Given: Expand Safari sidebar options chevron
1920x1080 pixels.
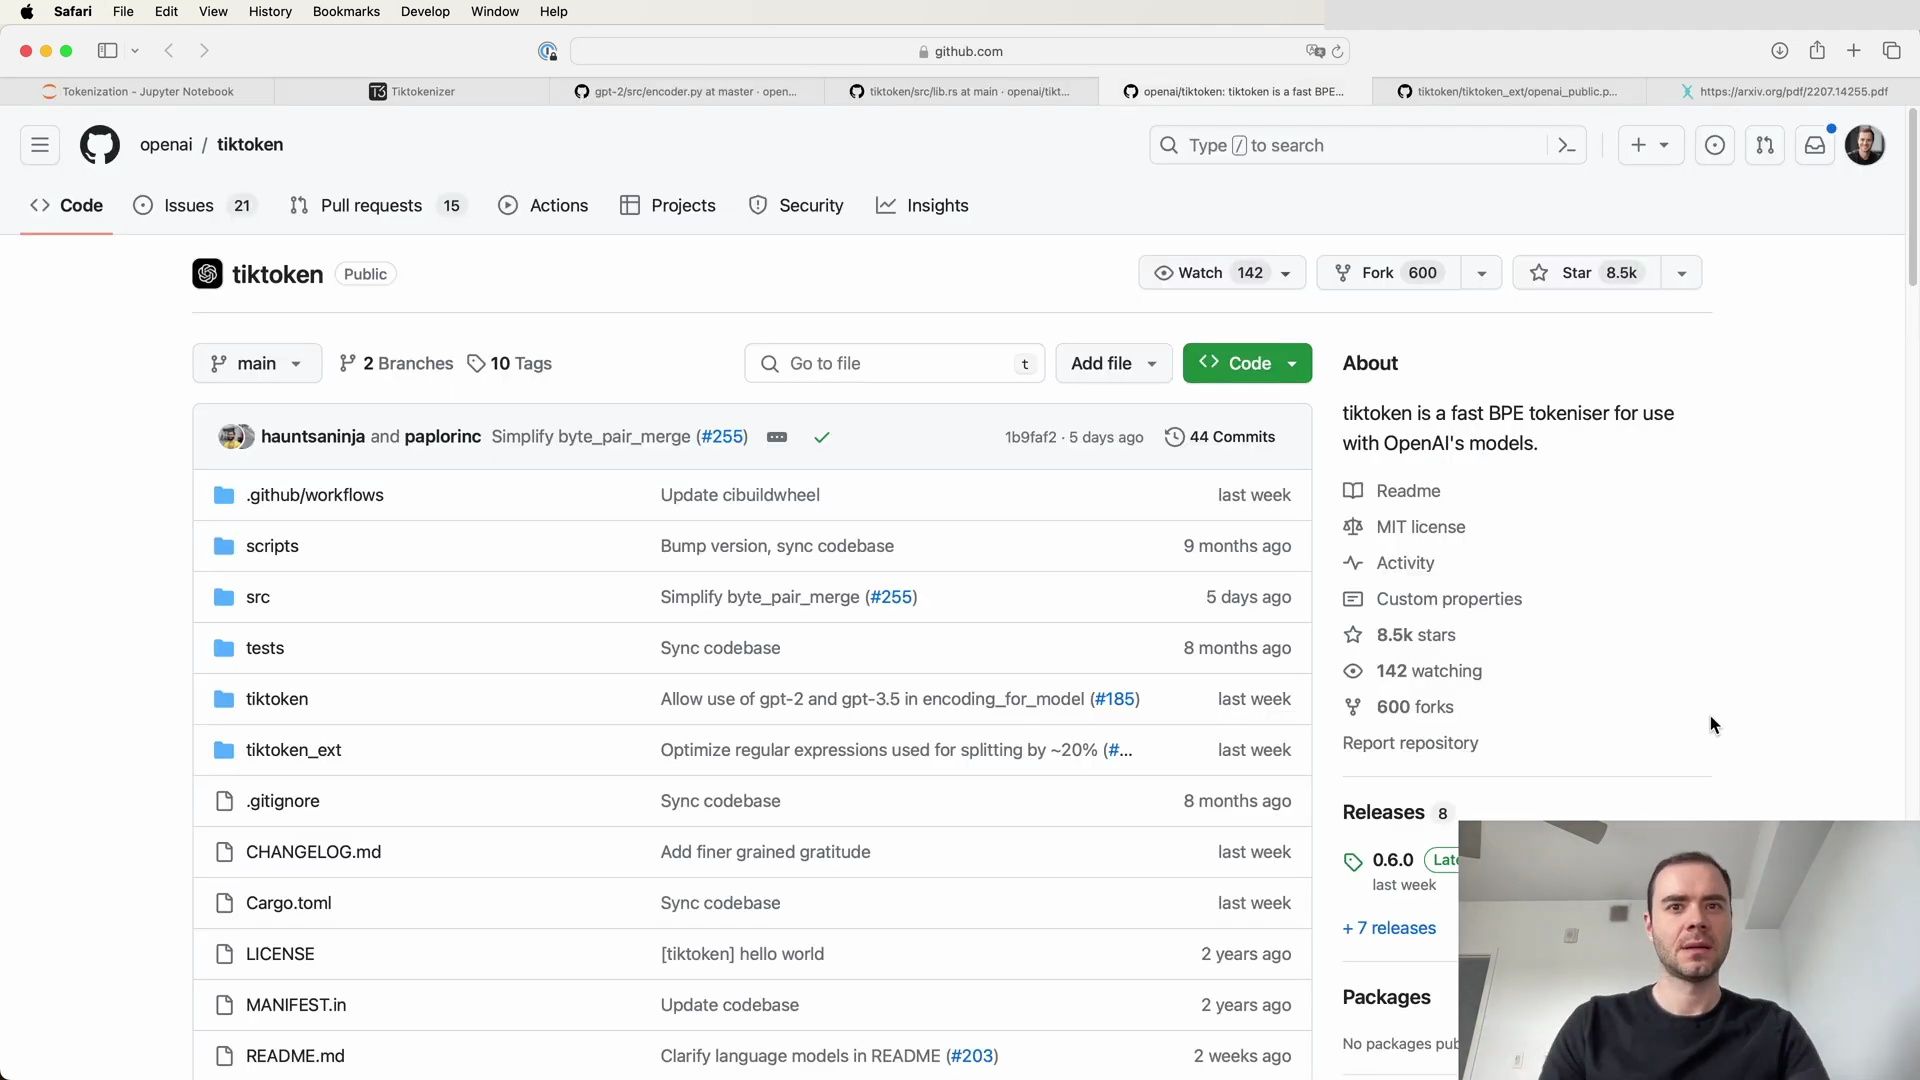Looking at the screenshot, I should (x=134, y=51).
